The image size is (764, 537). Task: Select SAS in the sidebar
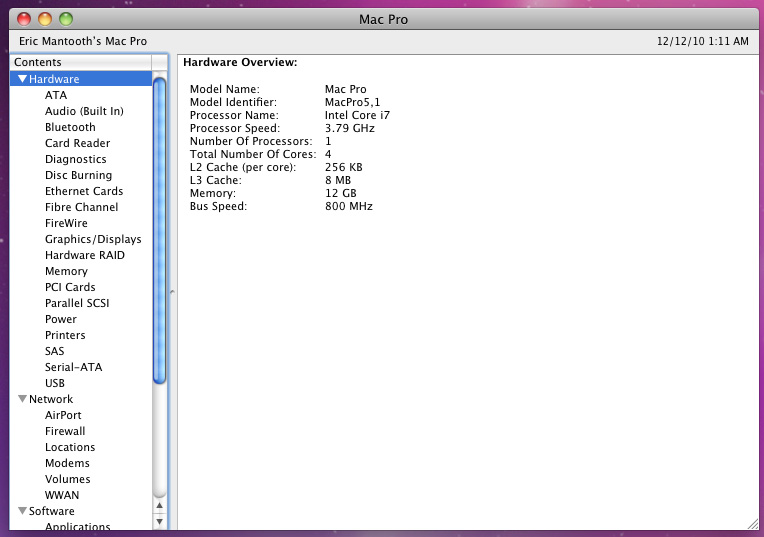tap(55, 351)
